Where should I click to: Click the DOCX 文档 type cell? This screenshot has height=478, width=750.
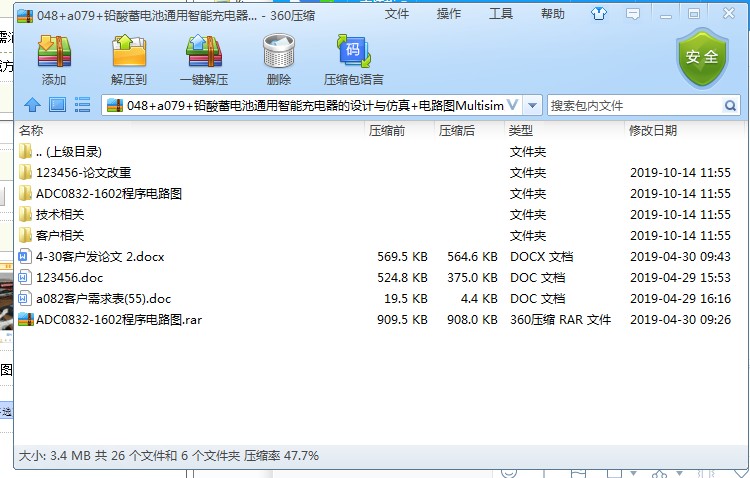tap(541, 257)
